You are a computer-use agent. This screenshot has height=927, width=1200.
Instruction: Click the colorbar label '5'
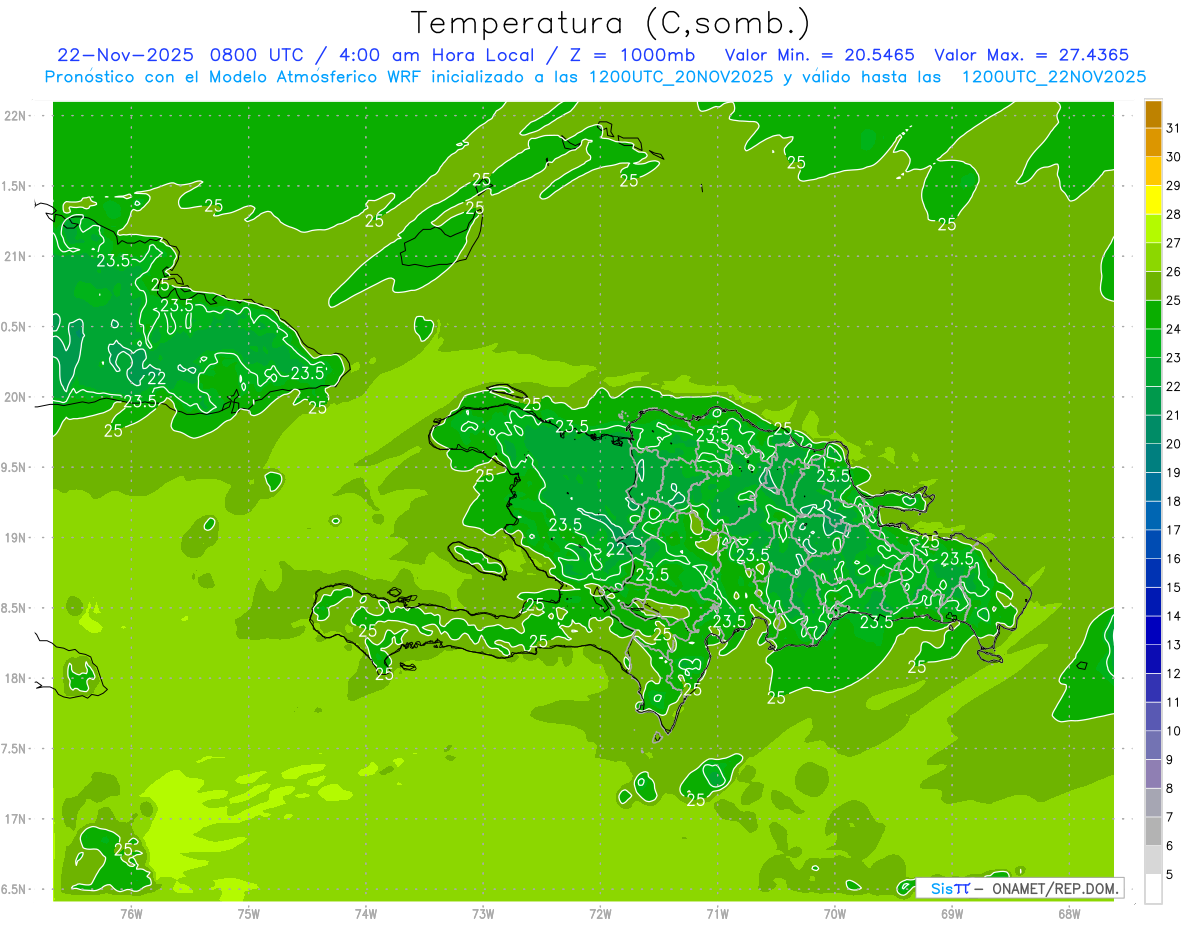[1171, 875]
